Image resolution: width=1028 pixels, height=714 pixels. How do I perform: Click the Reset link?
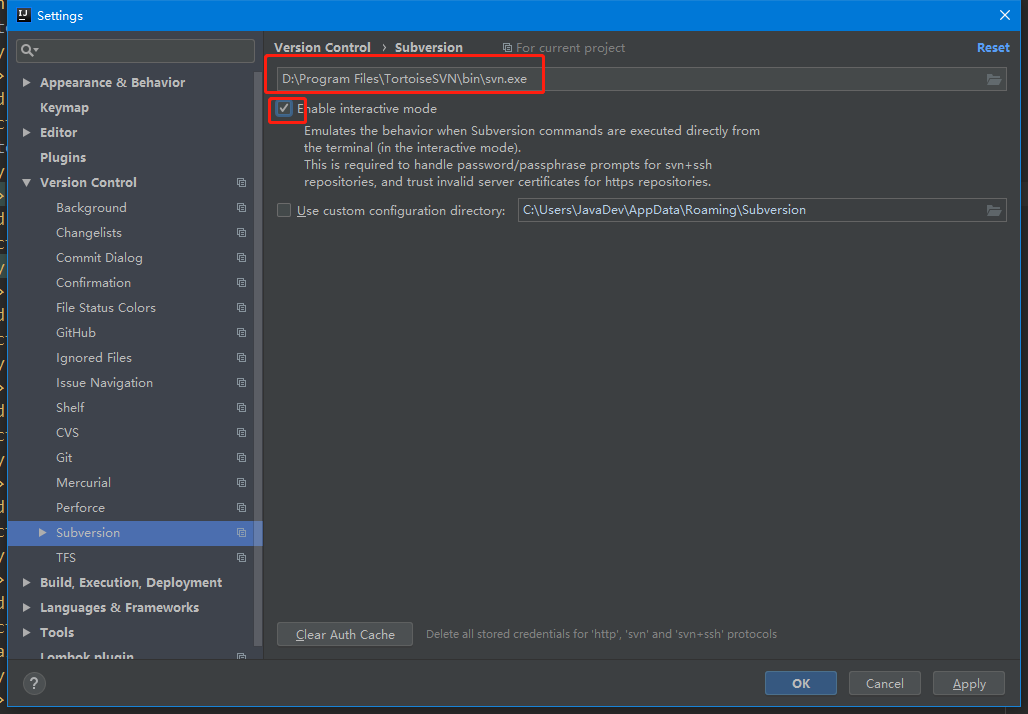[993, 47]
